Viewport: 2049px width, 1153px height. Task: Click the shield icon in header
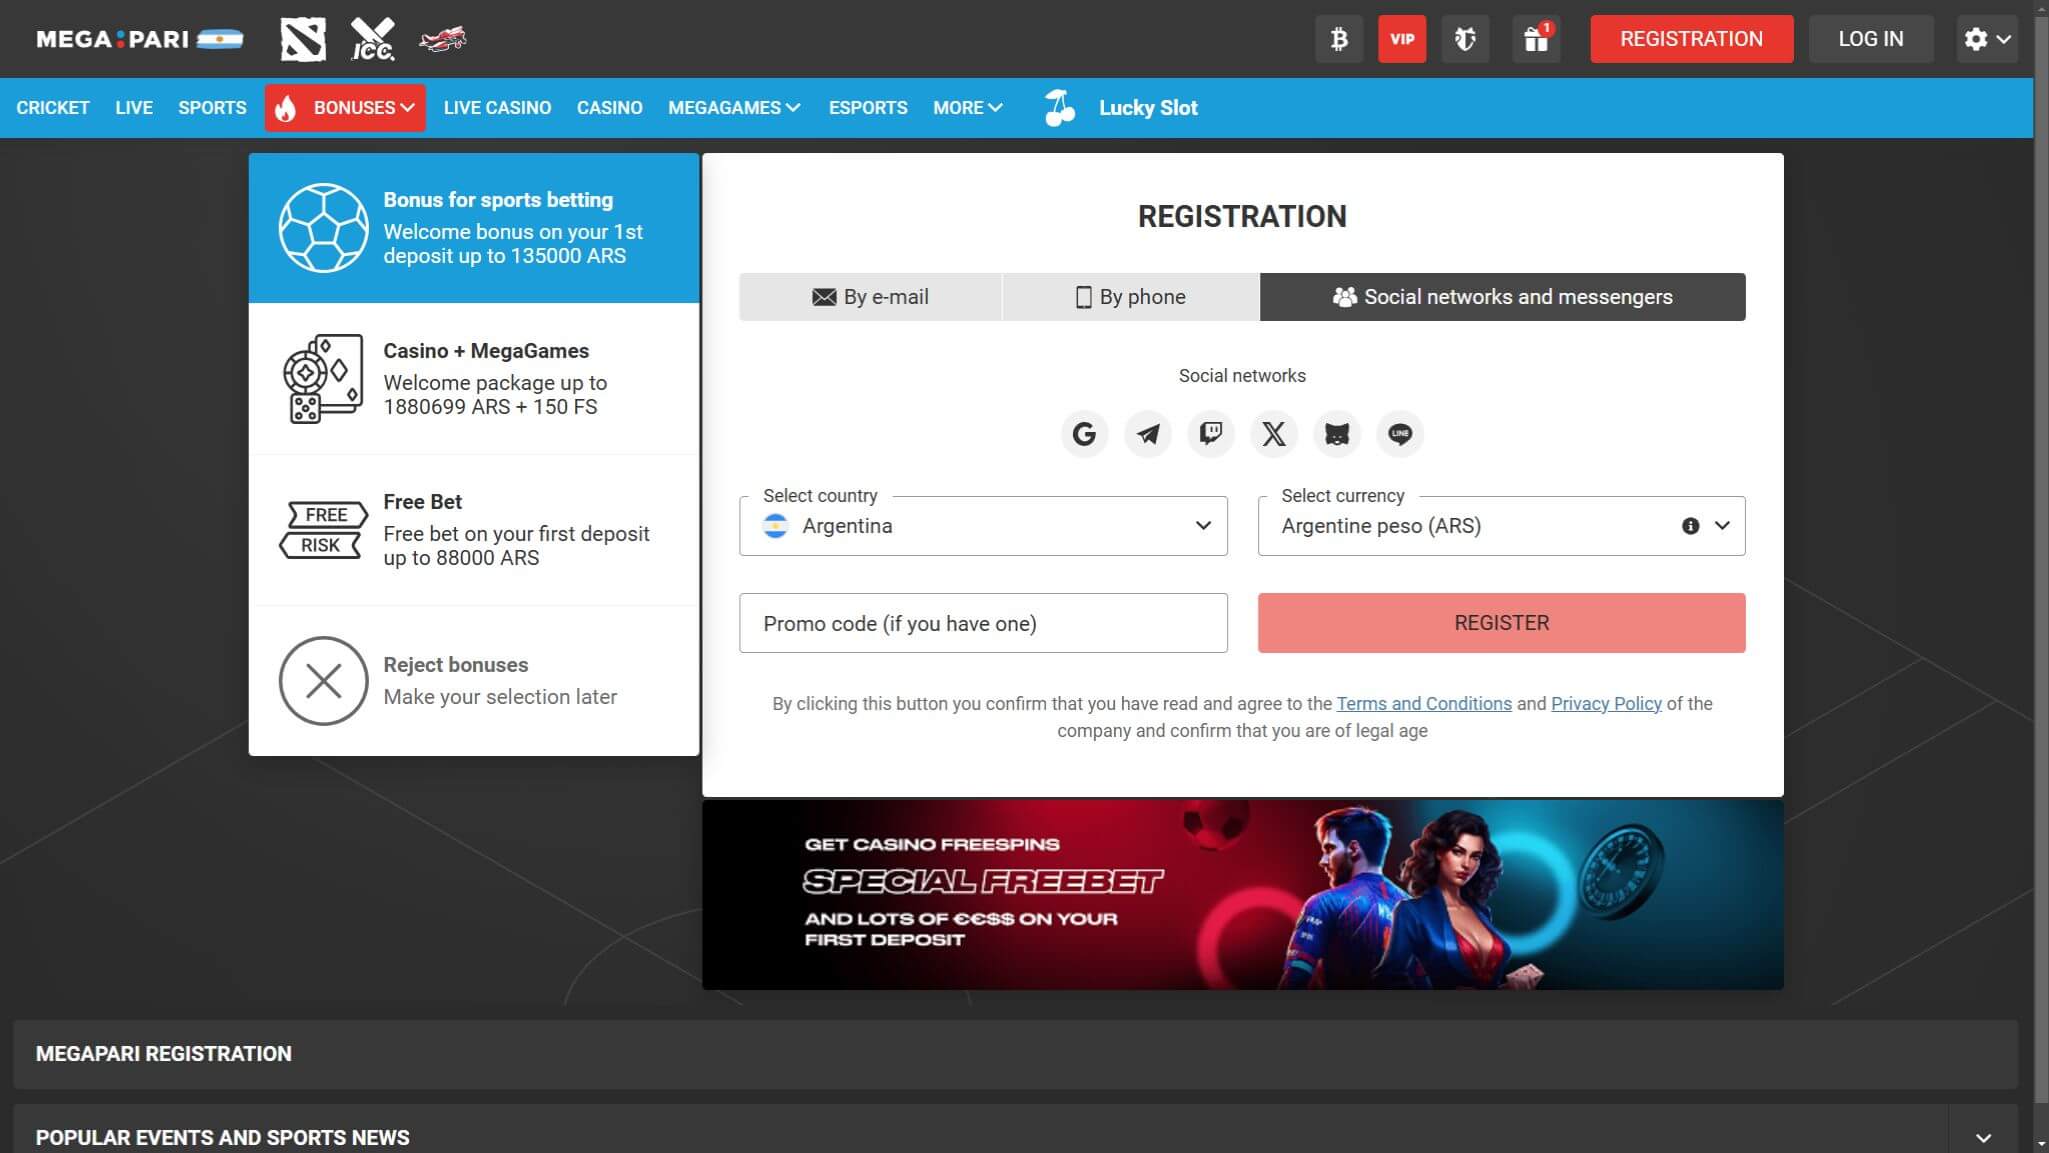[1465, 39]
